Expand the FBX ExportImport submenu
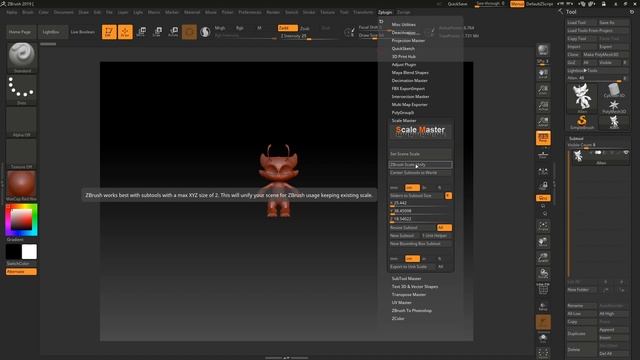The height and width of the screenshot is (360, 640). 408,89
